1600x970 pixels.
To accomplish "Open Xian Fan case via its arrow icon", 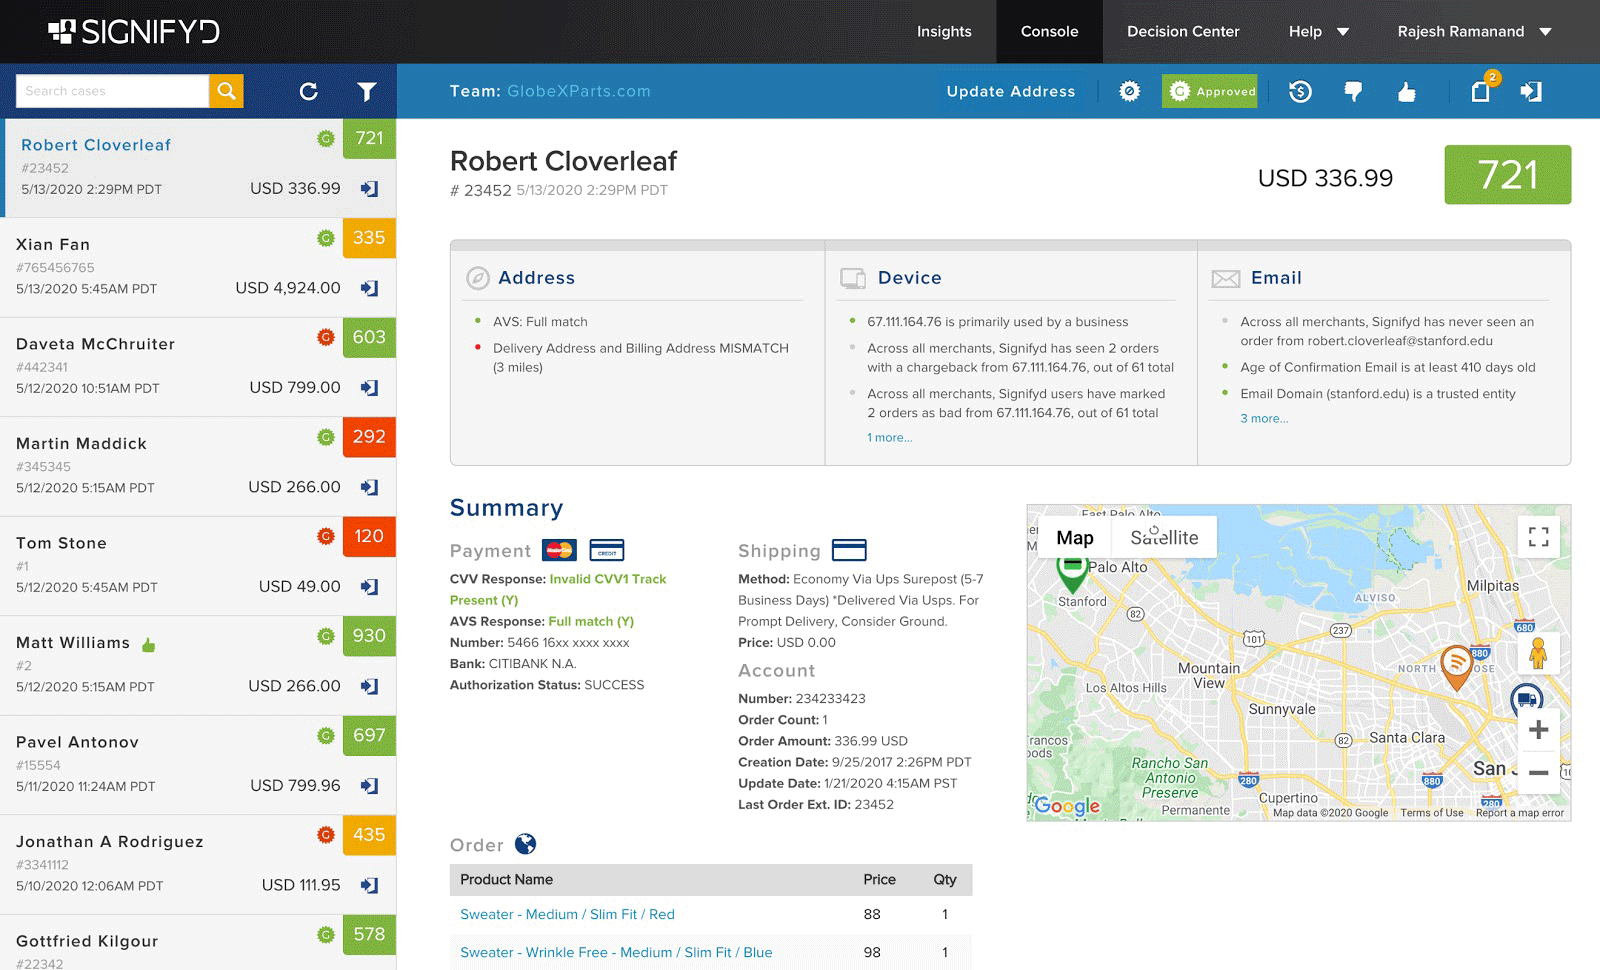I will click(369, 288).
